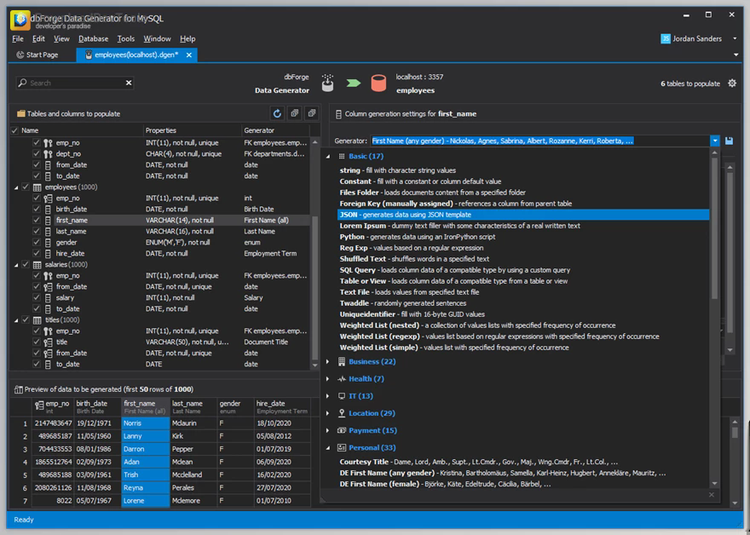
Task: Click the red database cylinder icon
Action: point(378,83)
